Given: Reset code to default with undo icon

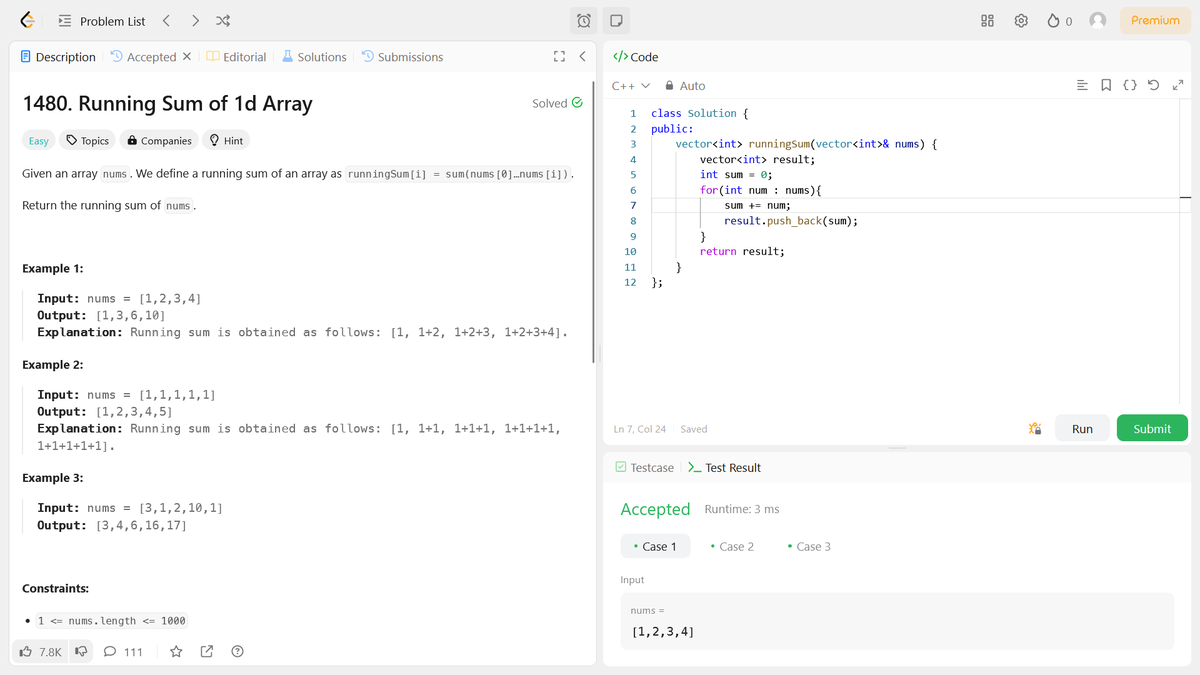Looking at the screenshot, I should (1154, 86).
